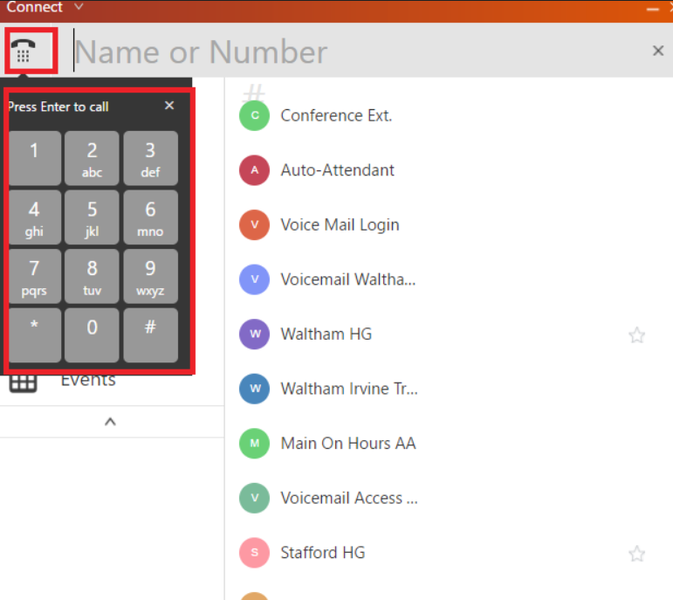Close the dialpad popup
673x600 pixels.
pos(170,106)
